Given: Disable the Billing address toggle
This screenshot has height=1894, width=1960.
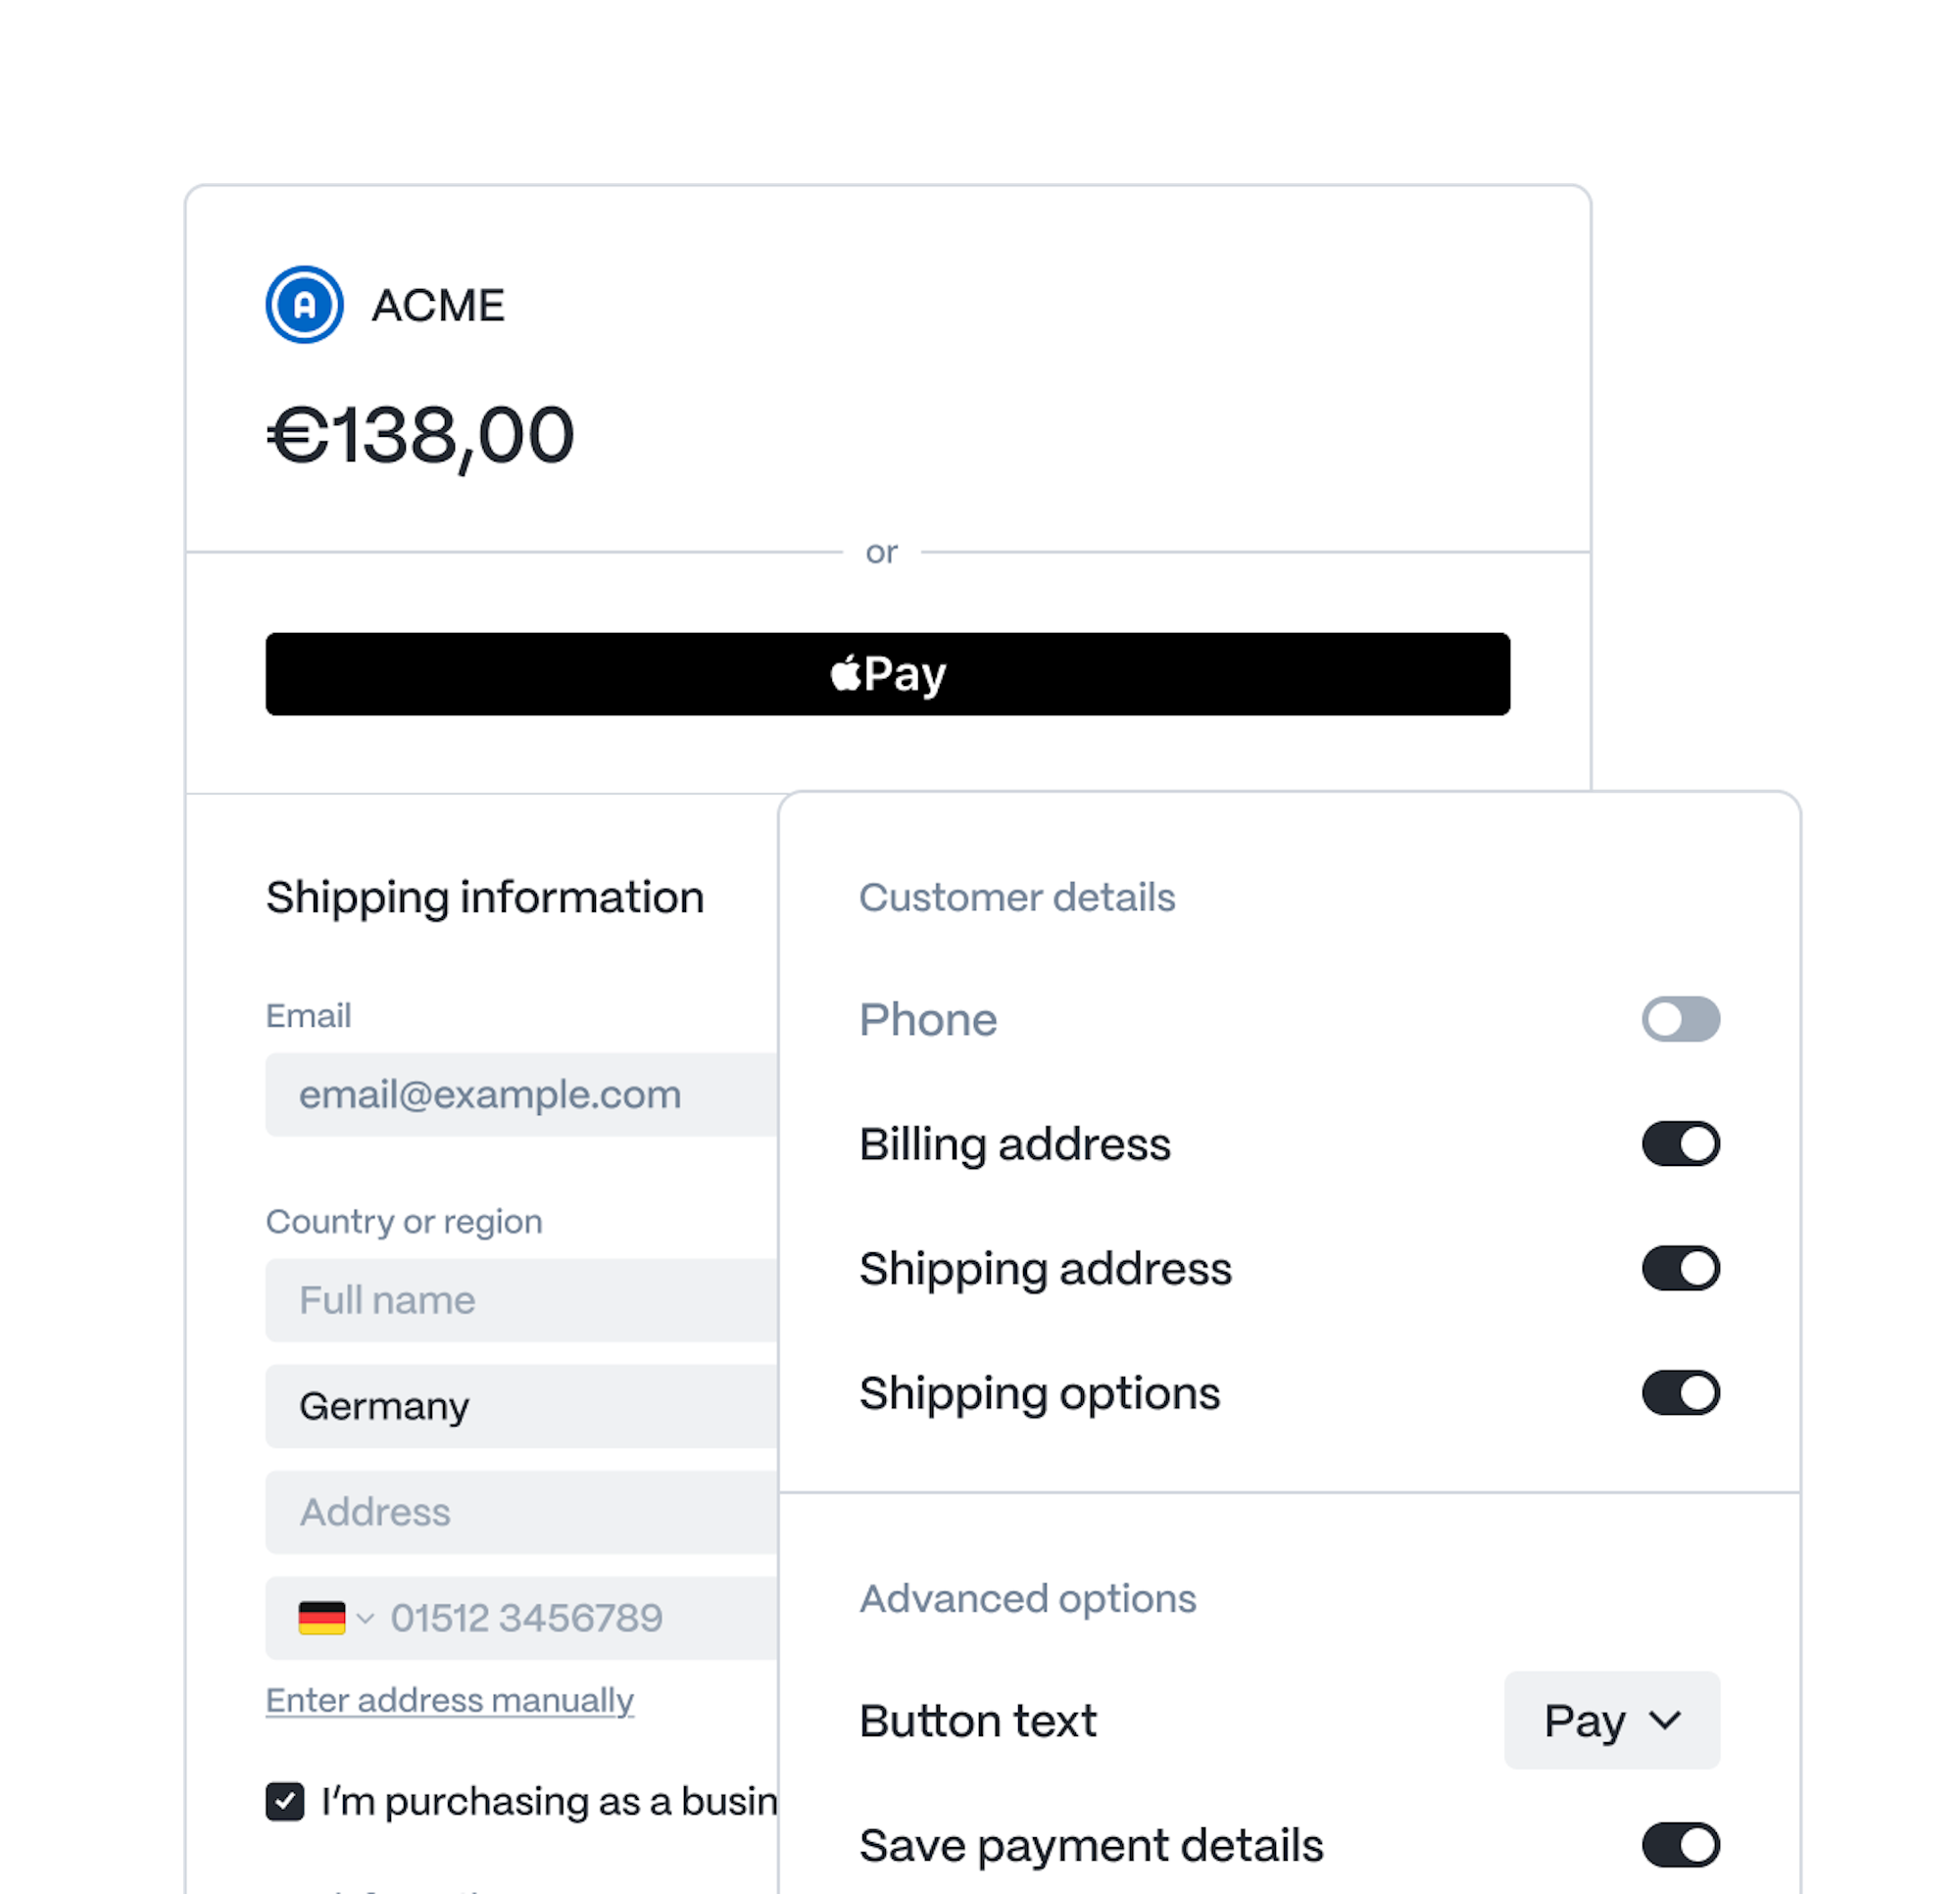Looking at the screenshot, I should click(x=1680, y=1143).
